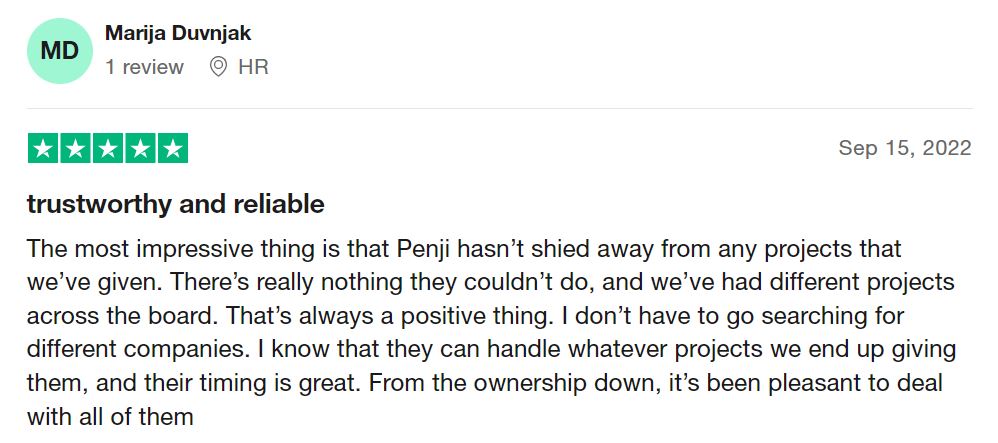Click the second green rating star
The width and height of the screenshot is (998, 443).
[x=75, y=148]
